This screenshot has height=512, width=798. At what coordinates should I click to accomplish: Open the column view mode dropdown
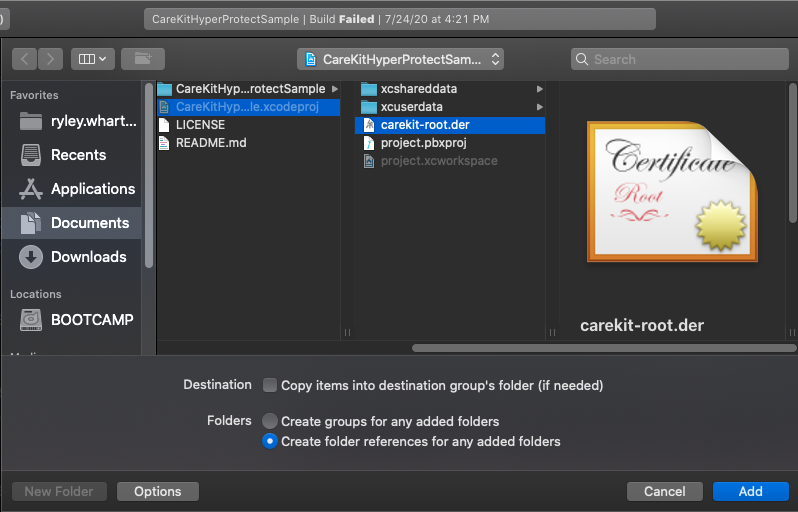(93, 59)
